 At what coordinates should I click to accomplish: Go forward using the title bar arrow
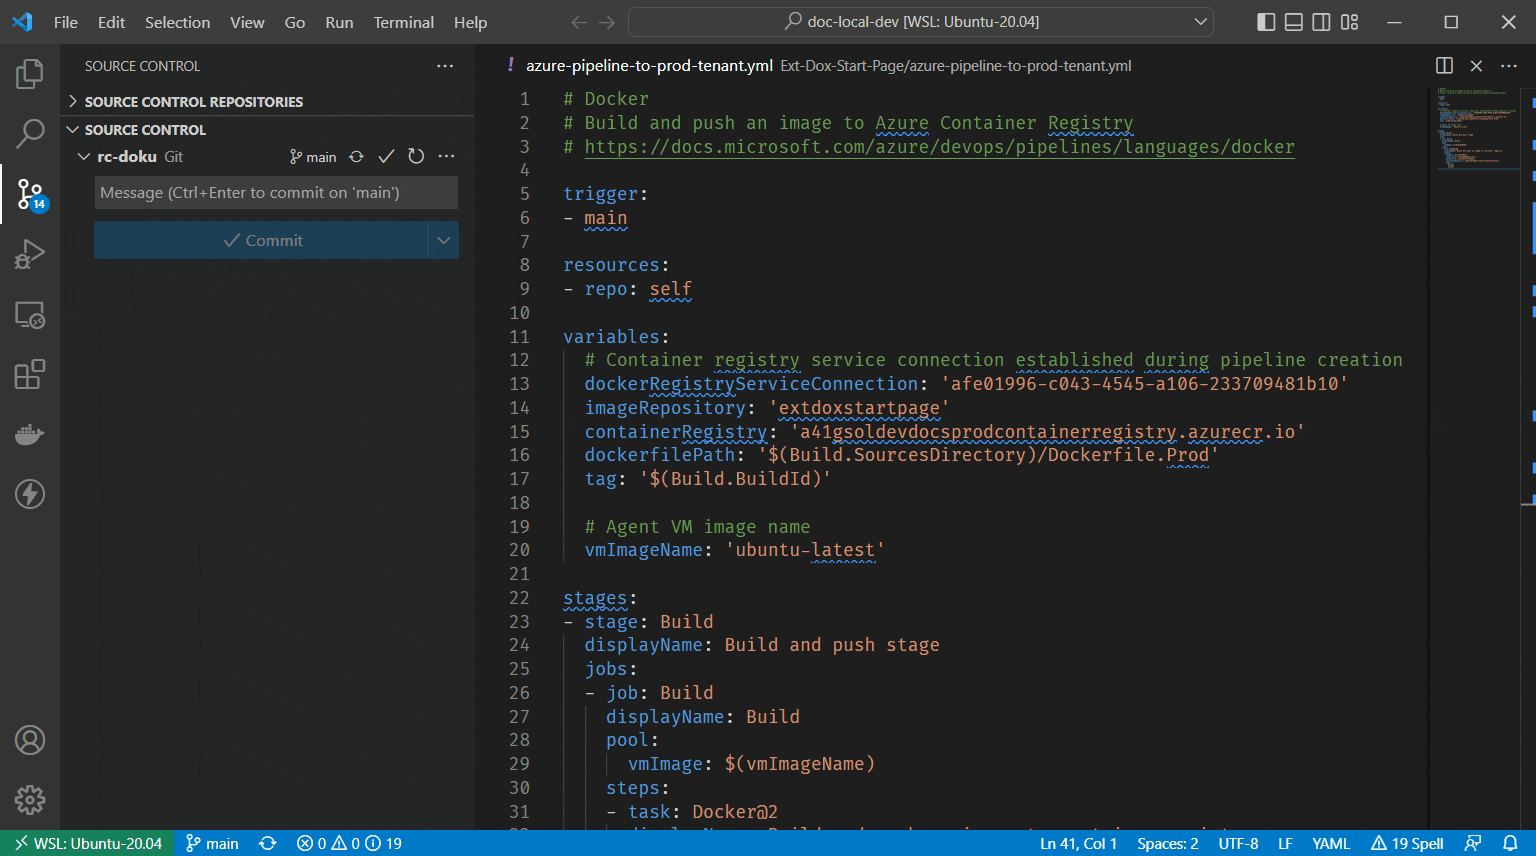click(x=607, y=22)
